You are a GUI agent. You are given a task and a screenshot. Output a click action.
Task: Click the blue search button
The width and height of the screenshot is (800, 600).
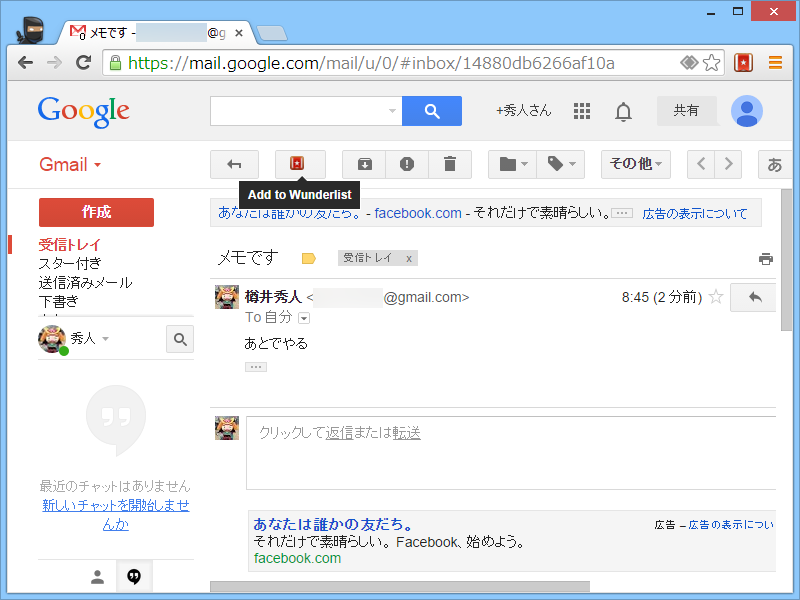(432, 111)
